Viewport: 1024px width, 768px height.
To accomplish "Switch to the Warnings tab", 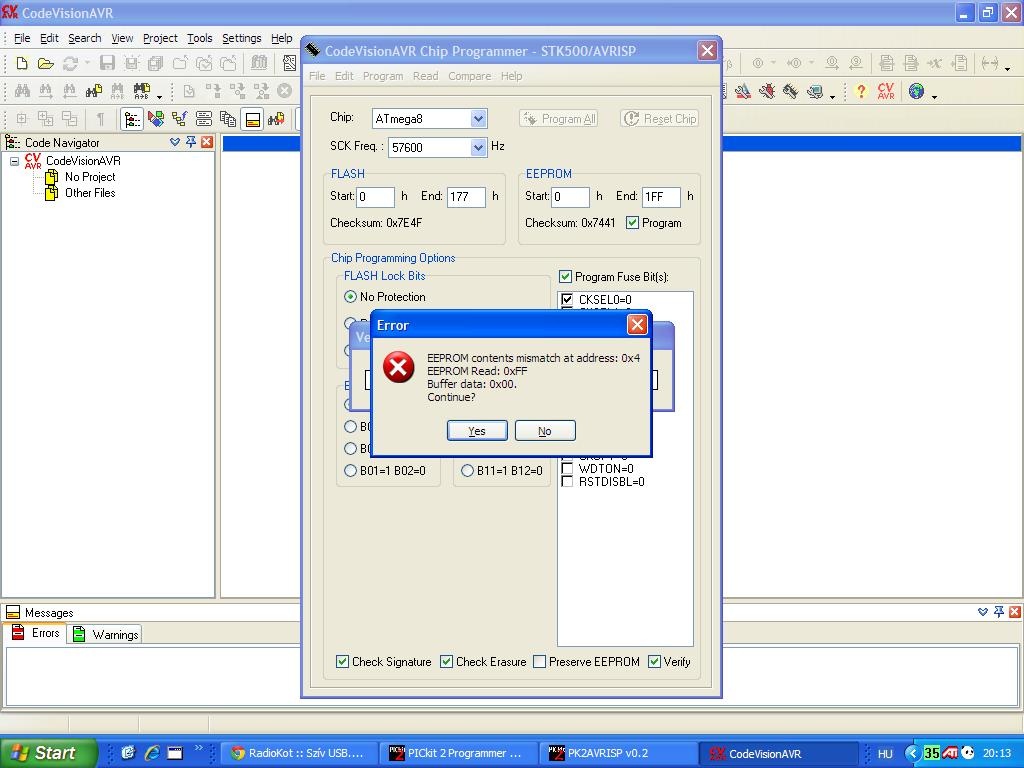I will click(105, 634).
